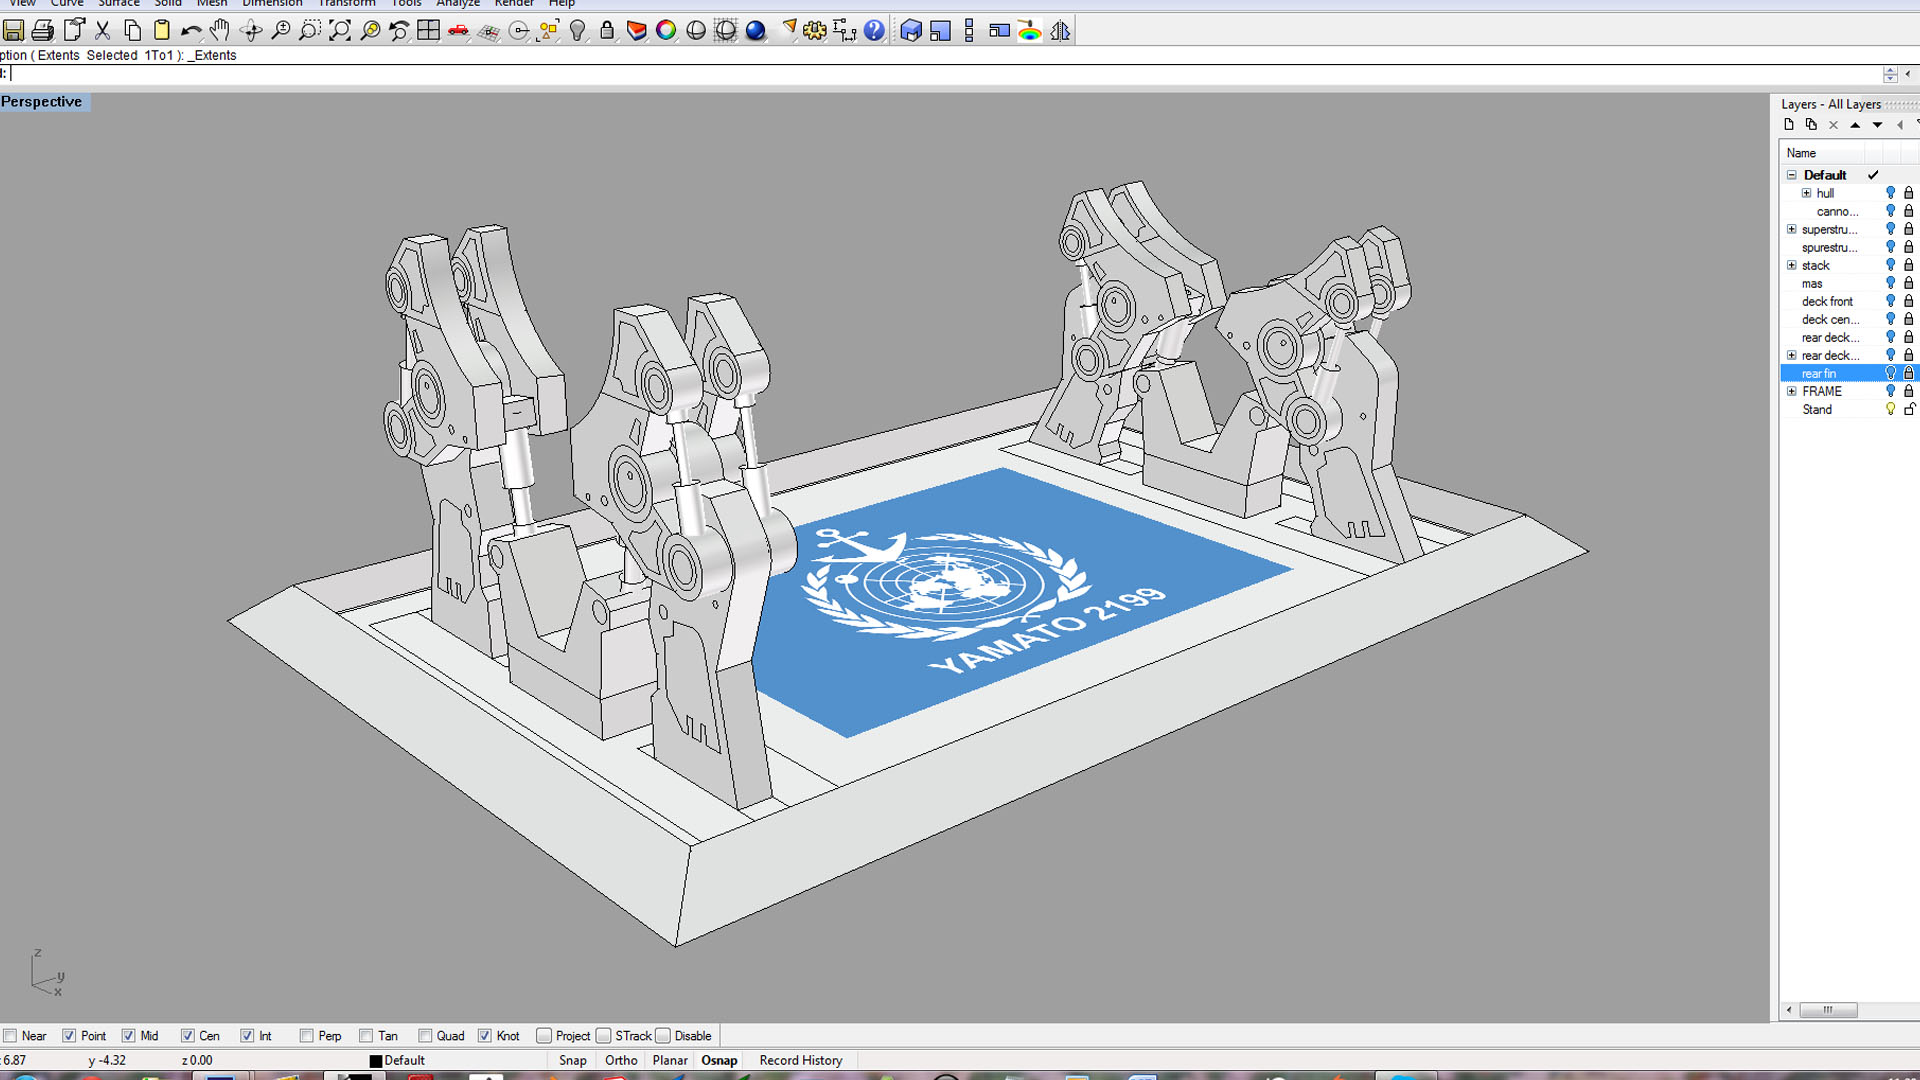Uncheck the Cen osnap checkbox
Viewport: 1920px width, 1080px height.
(187, 1036)
